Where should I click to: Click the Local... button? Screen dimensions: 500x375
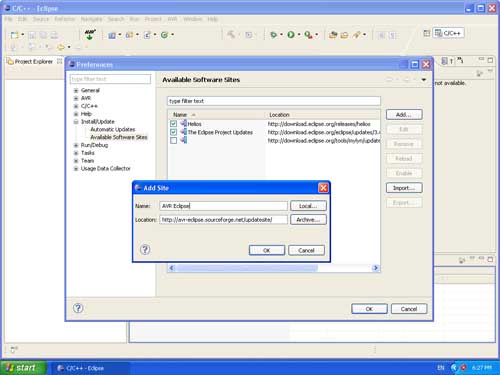(x=308, y=206)
